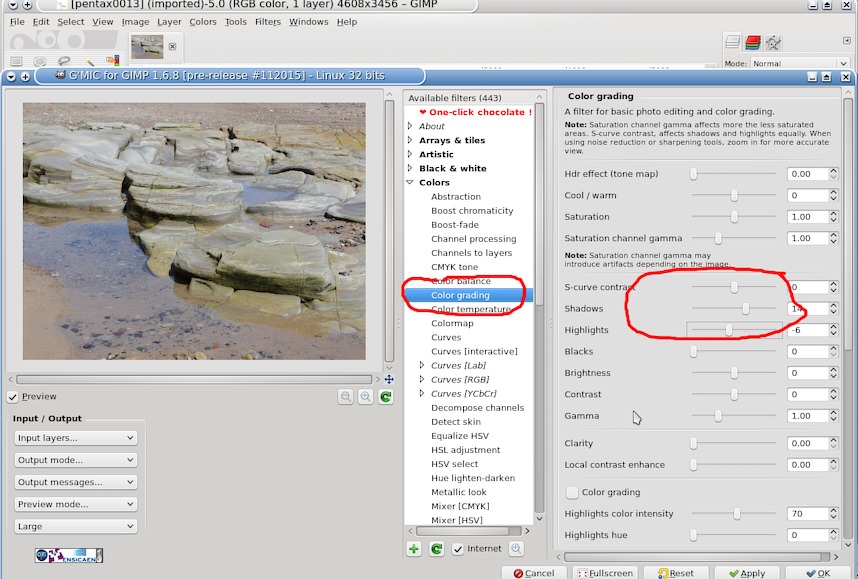
Task: Expand the Artistic filter category
Action: 410,154
